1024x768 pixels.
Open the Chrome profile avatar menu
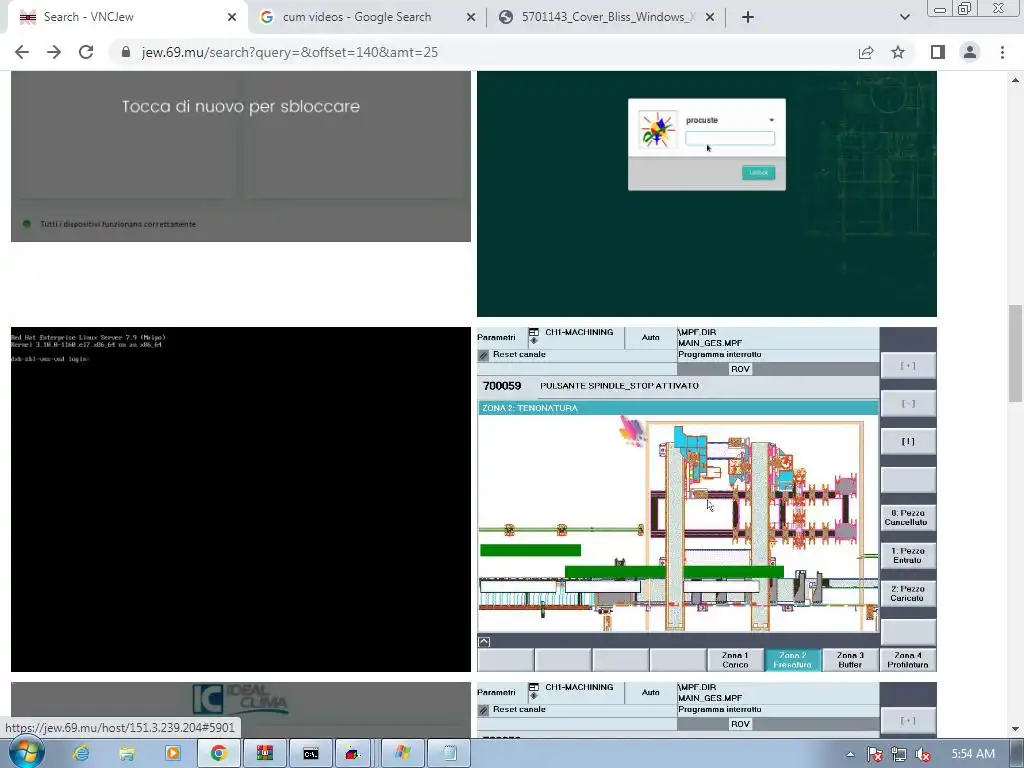[x=970, y=52]
